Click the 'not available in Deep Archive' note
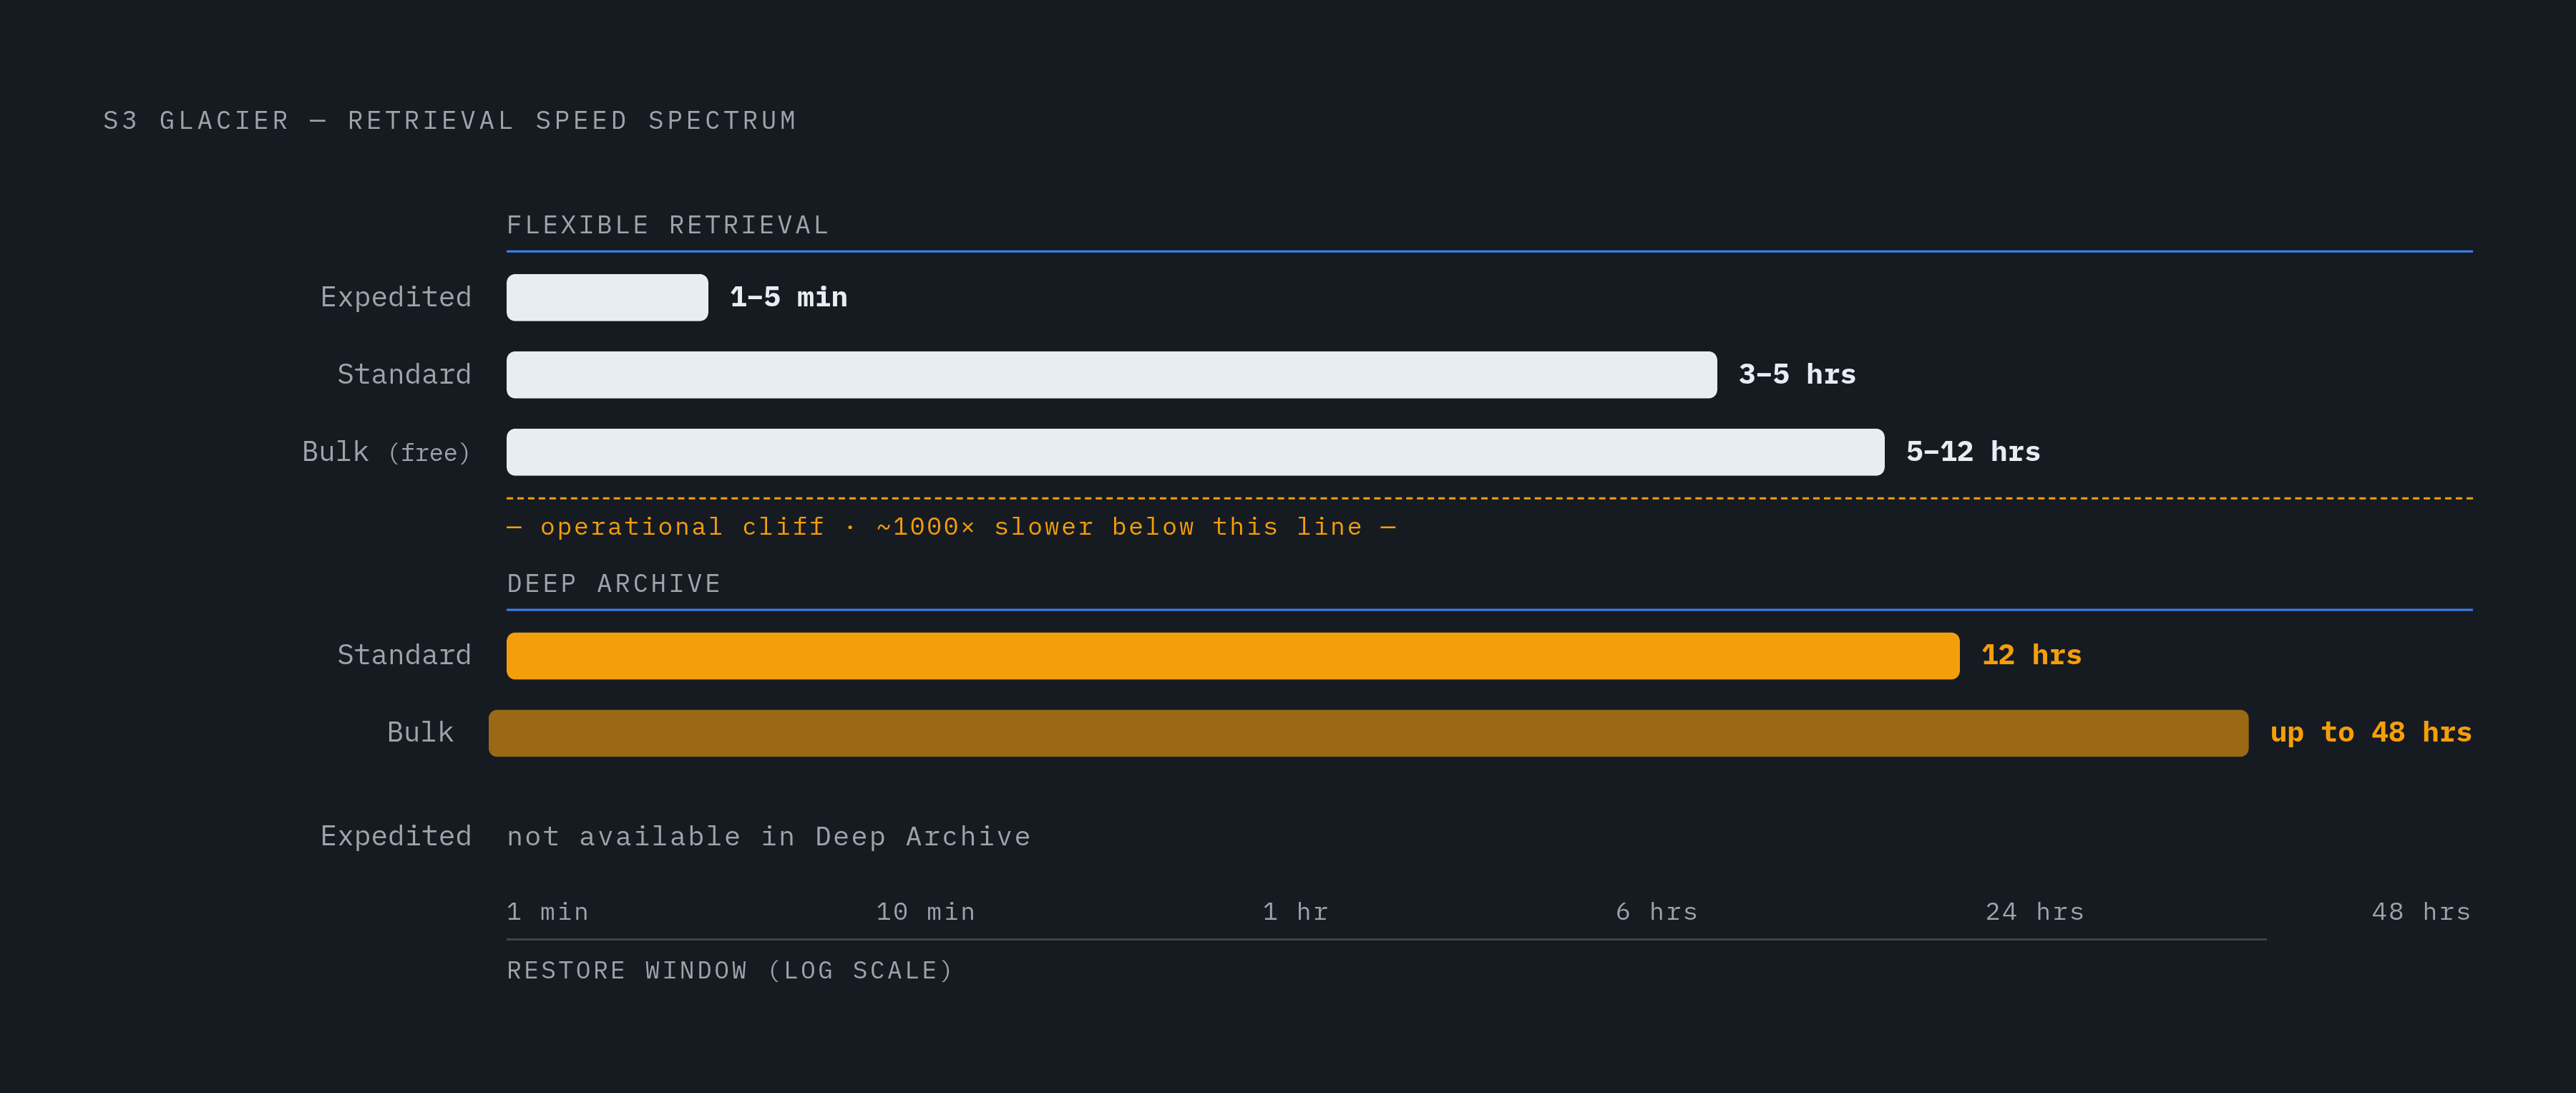This screenshot has width=2576, height=1093. pyautogui.click(x=768, y=836)
